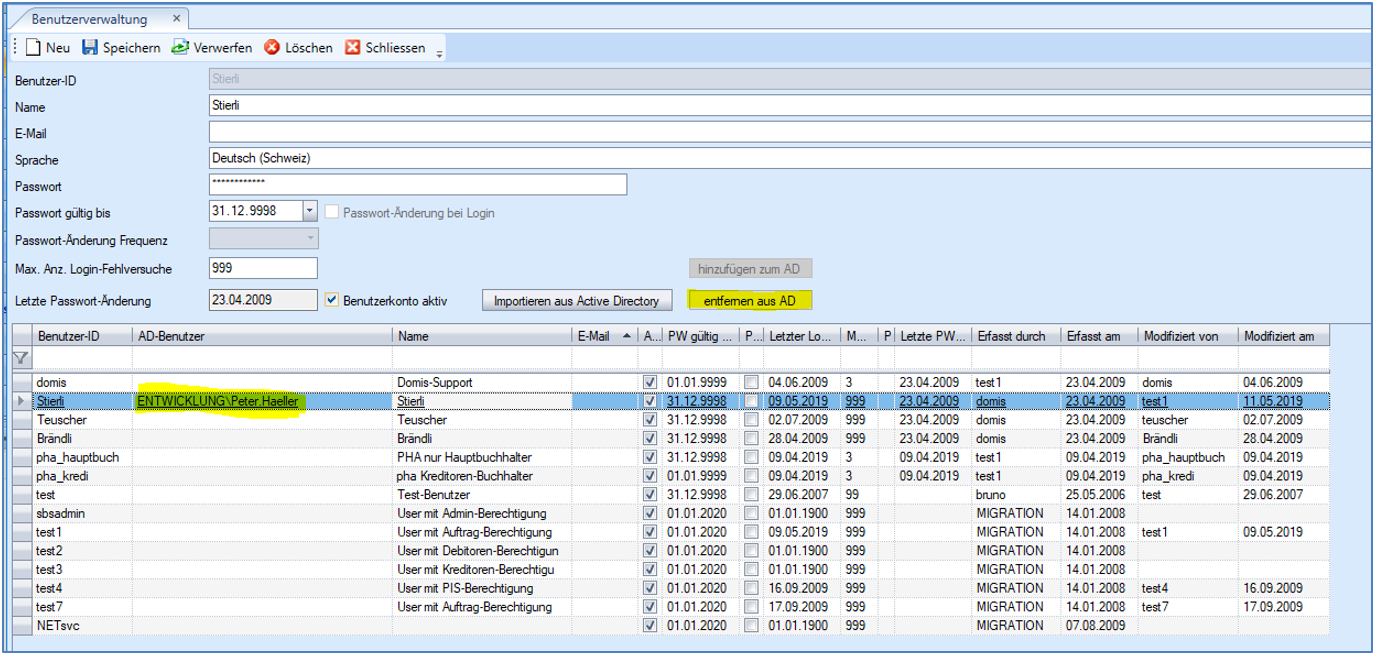
Task: Click the filter funnel icon in grid
Action: [20, 358]
